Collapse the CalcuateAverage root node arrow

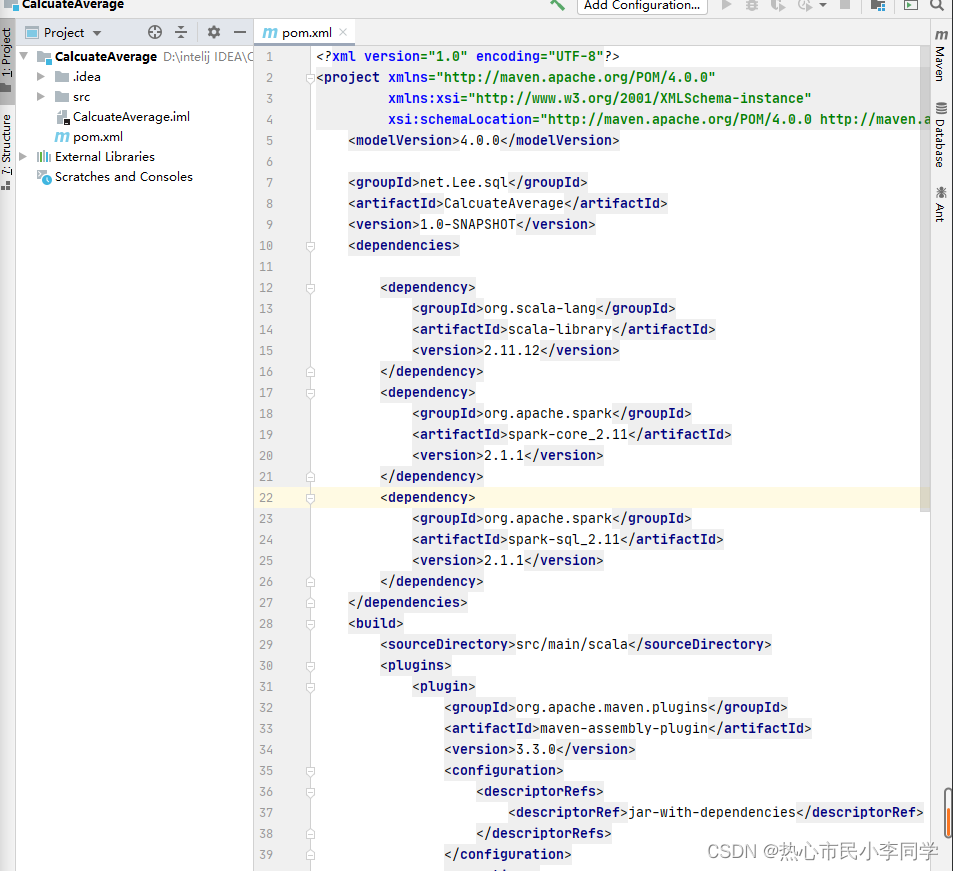tap(24, 57)
